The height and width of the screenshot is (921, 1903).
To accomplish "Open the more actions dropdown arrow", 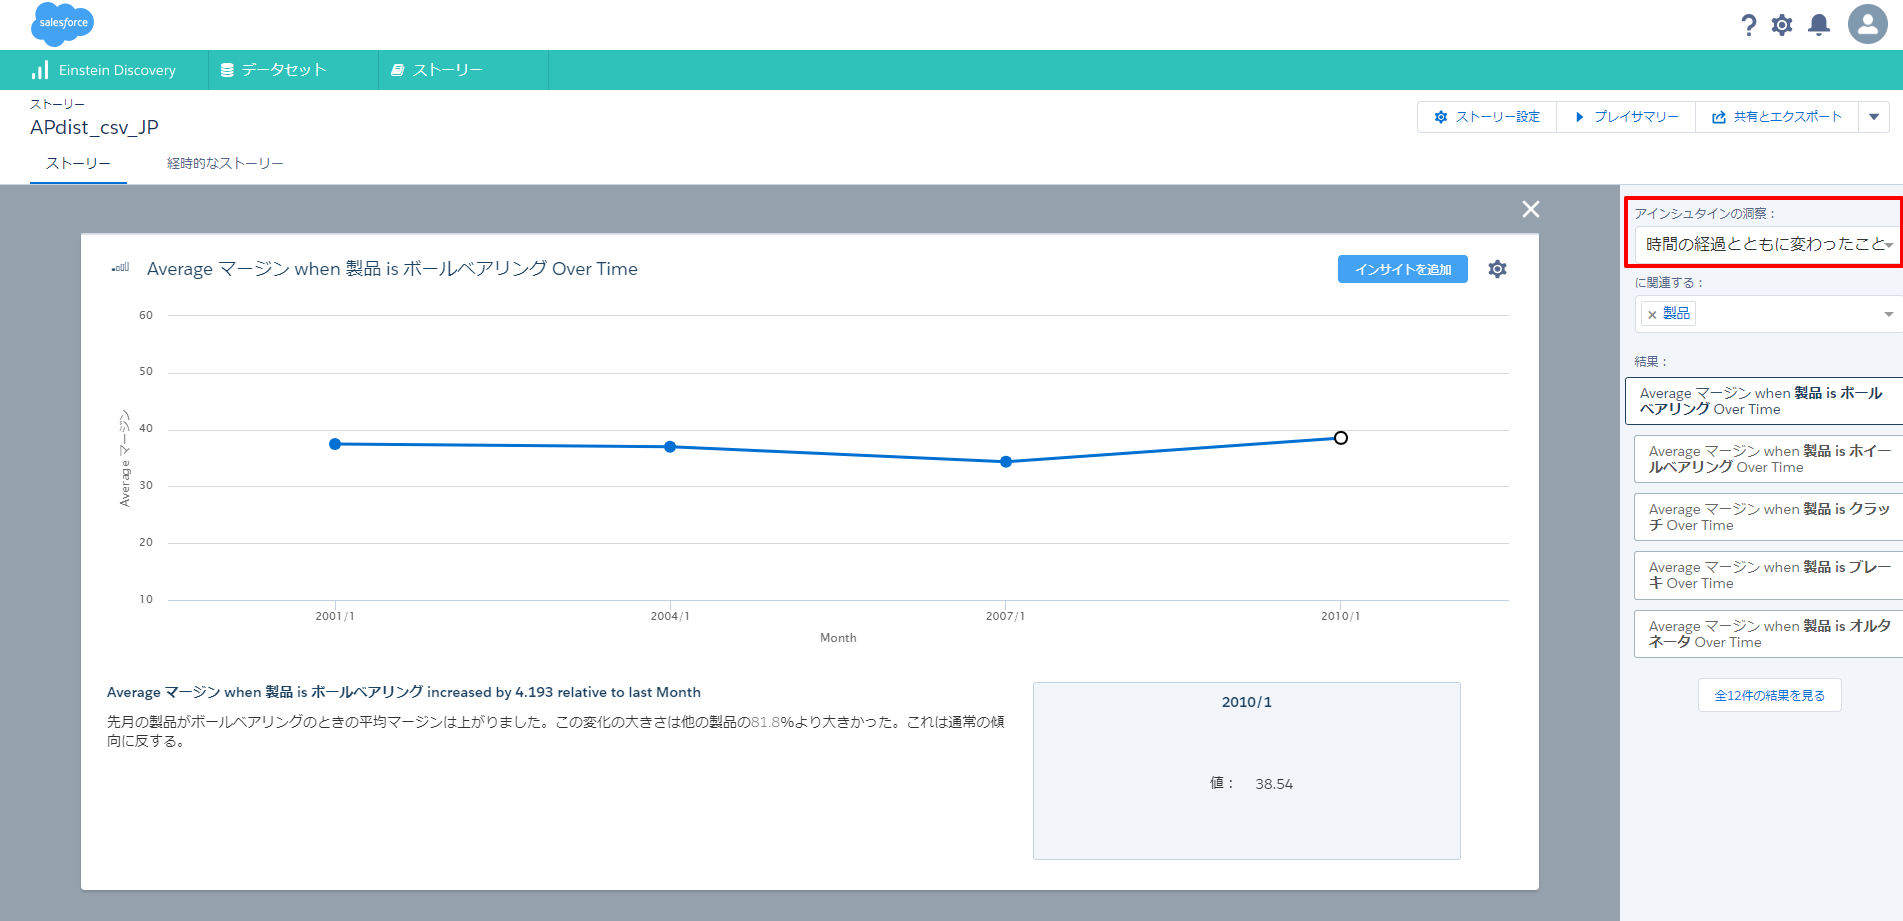I will [1873, 117].
